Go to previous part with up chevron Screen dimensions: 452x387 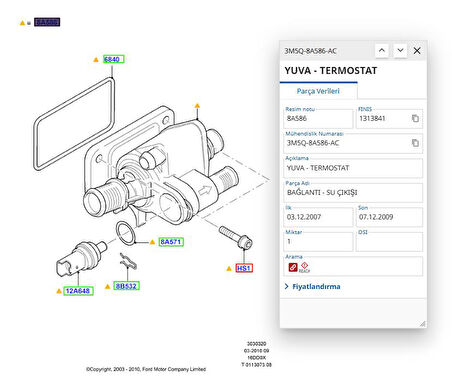(x=382, y=51)
